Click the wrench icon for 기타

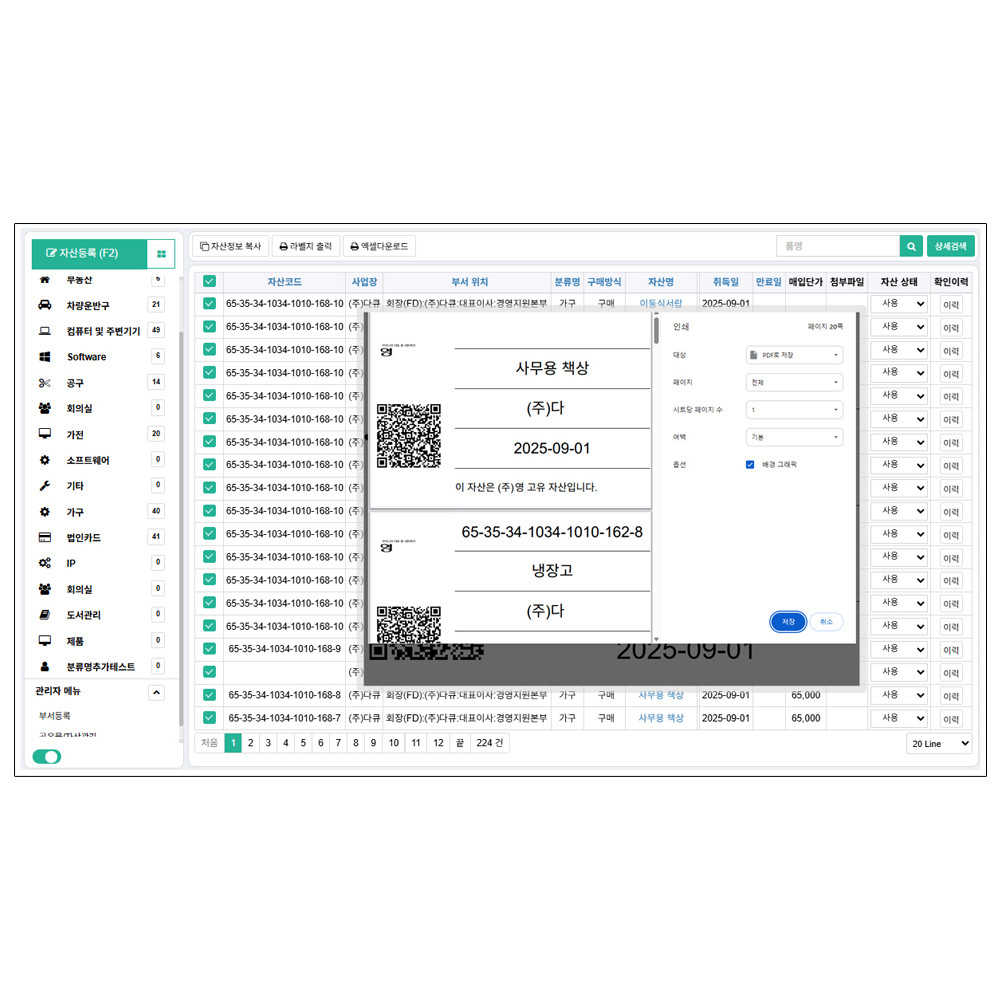point(45,486)
